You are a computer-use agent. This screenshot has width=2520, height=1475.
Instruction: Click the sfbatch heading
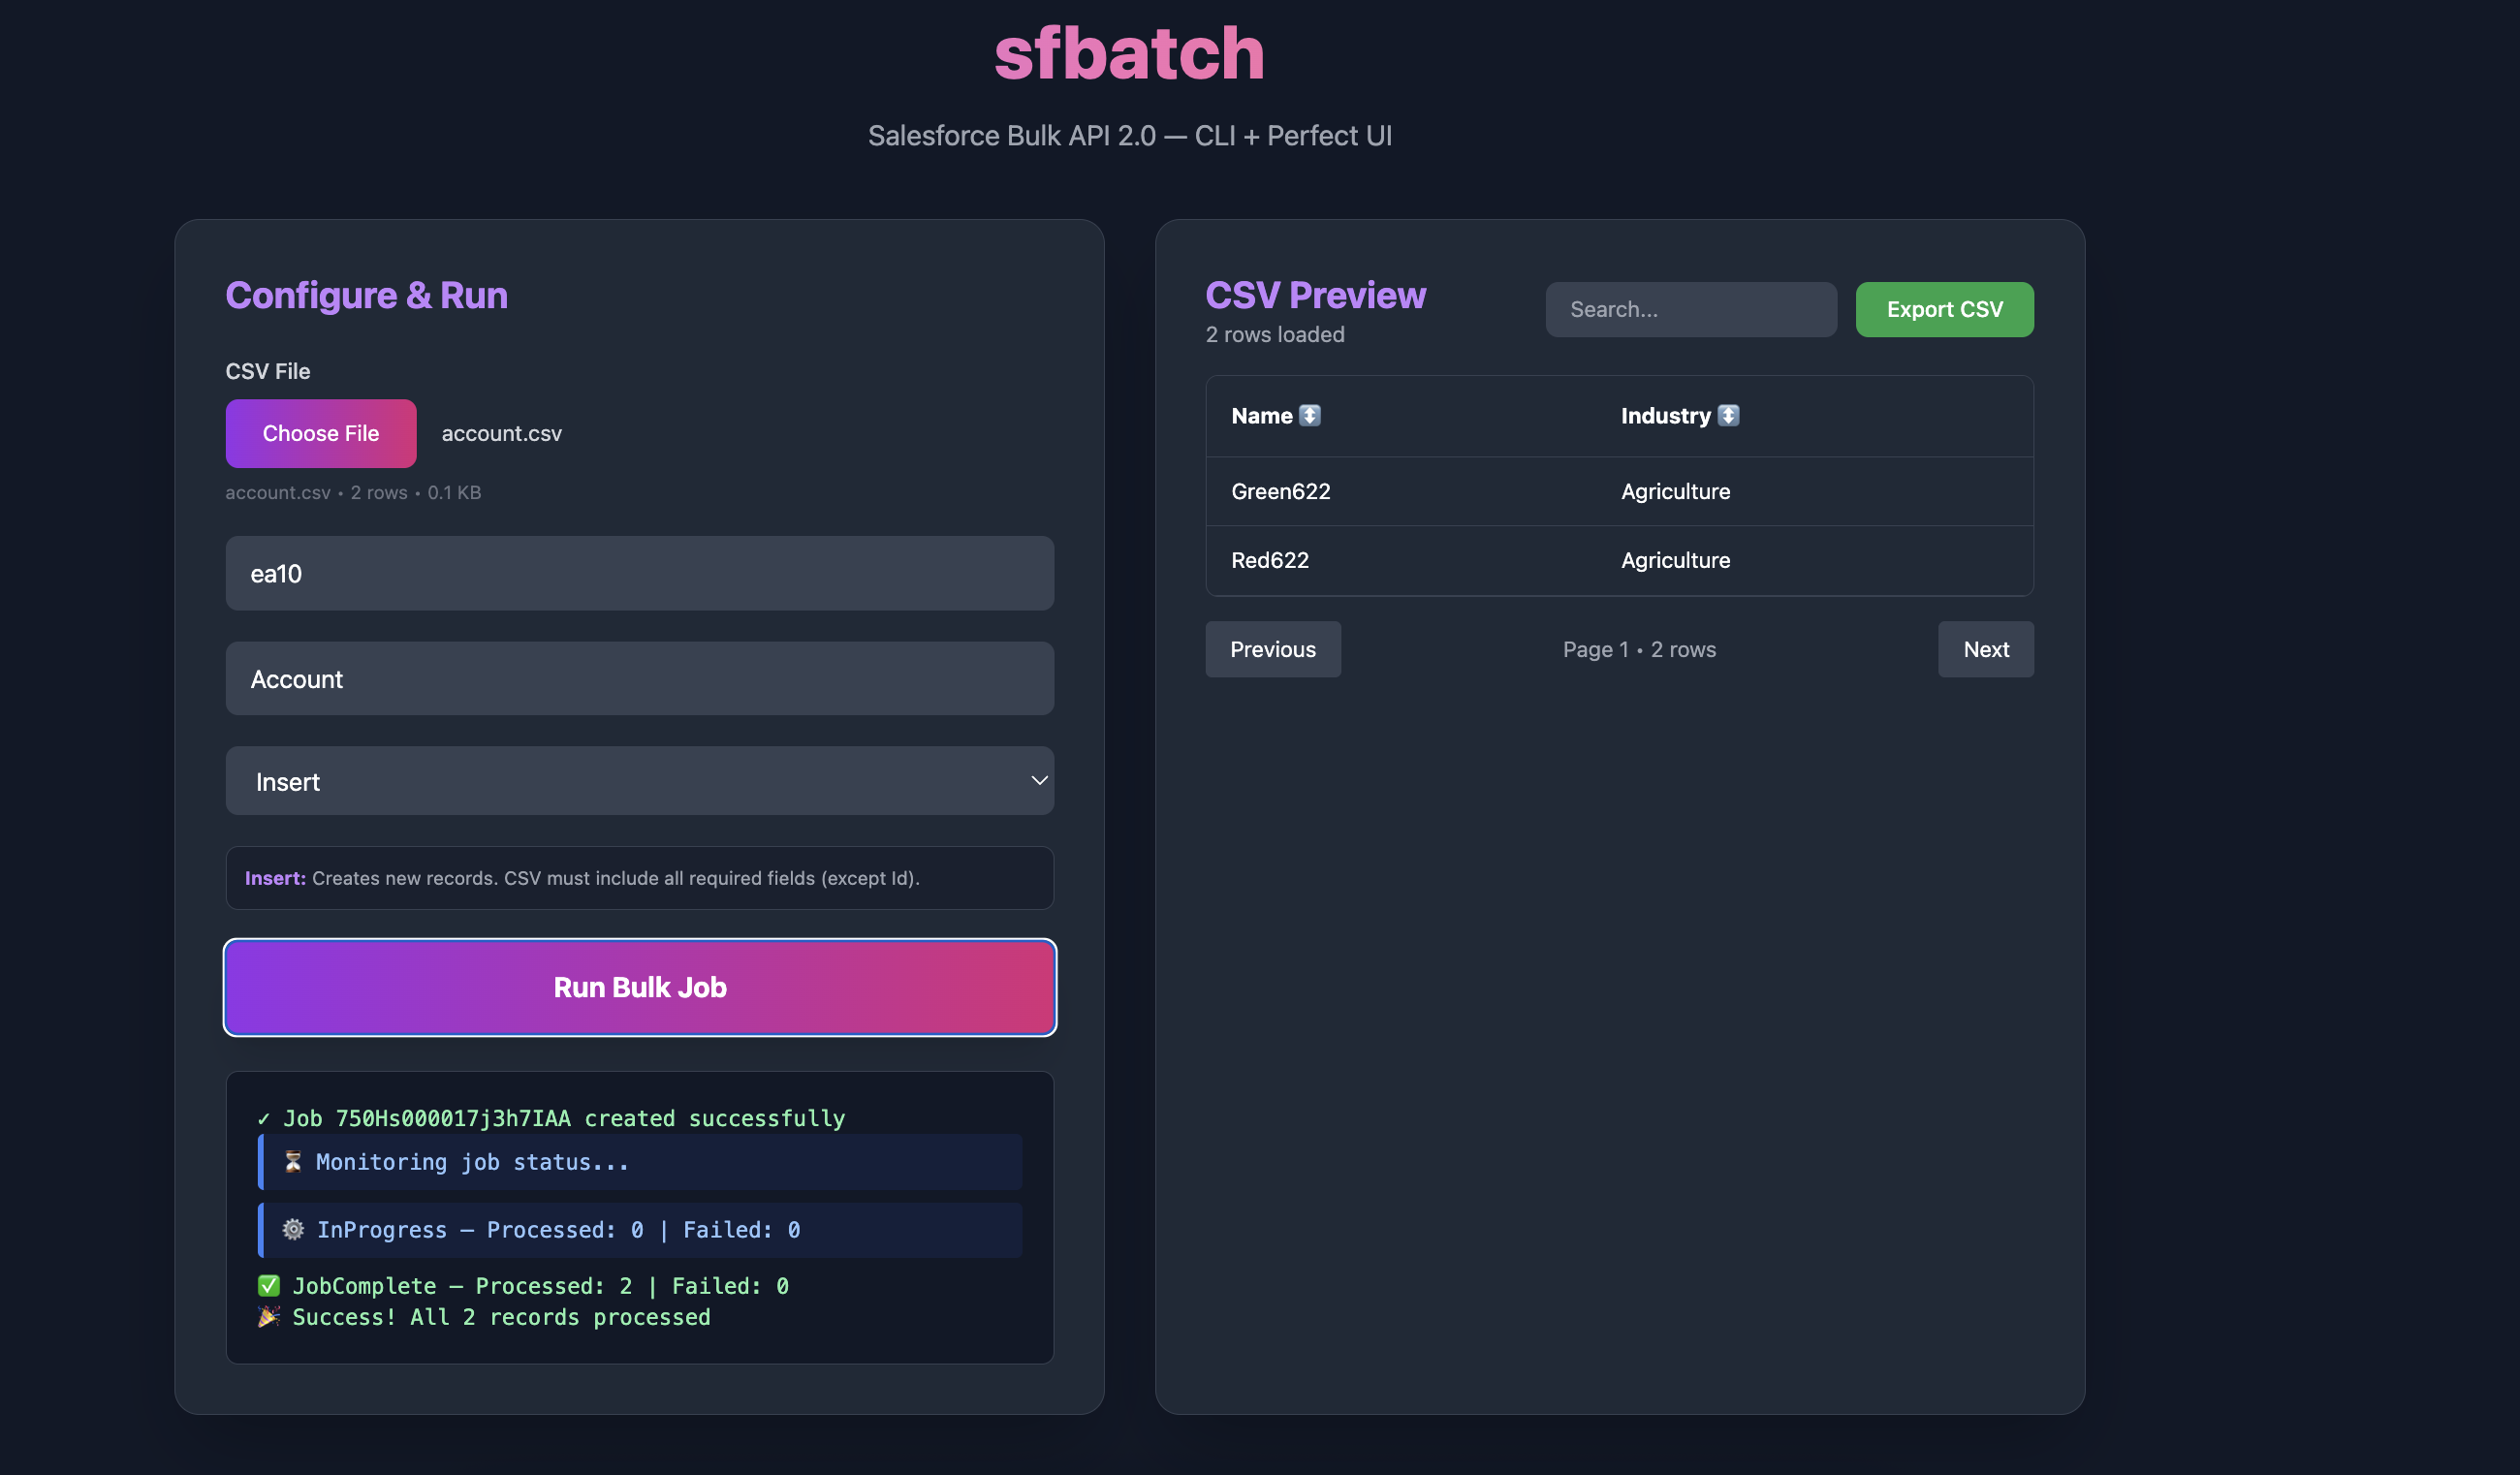(1128, 52)
